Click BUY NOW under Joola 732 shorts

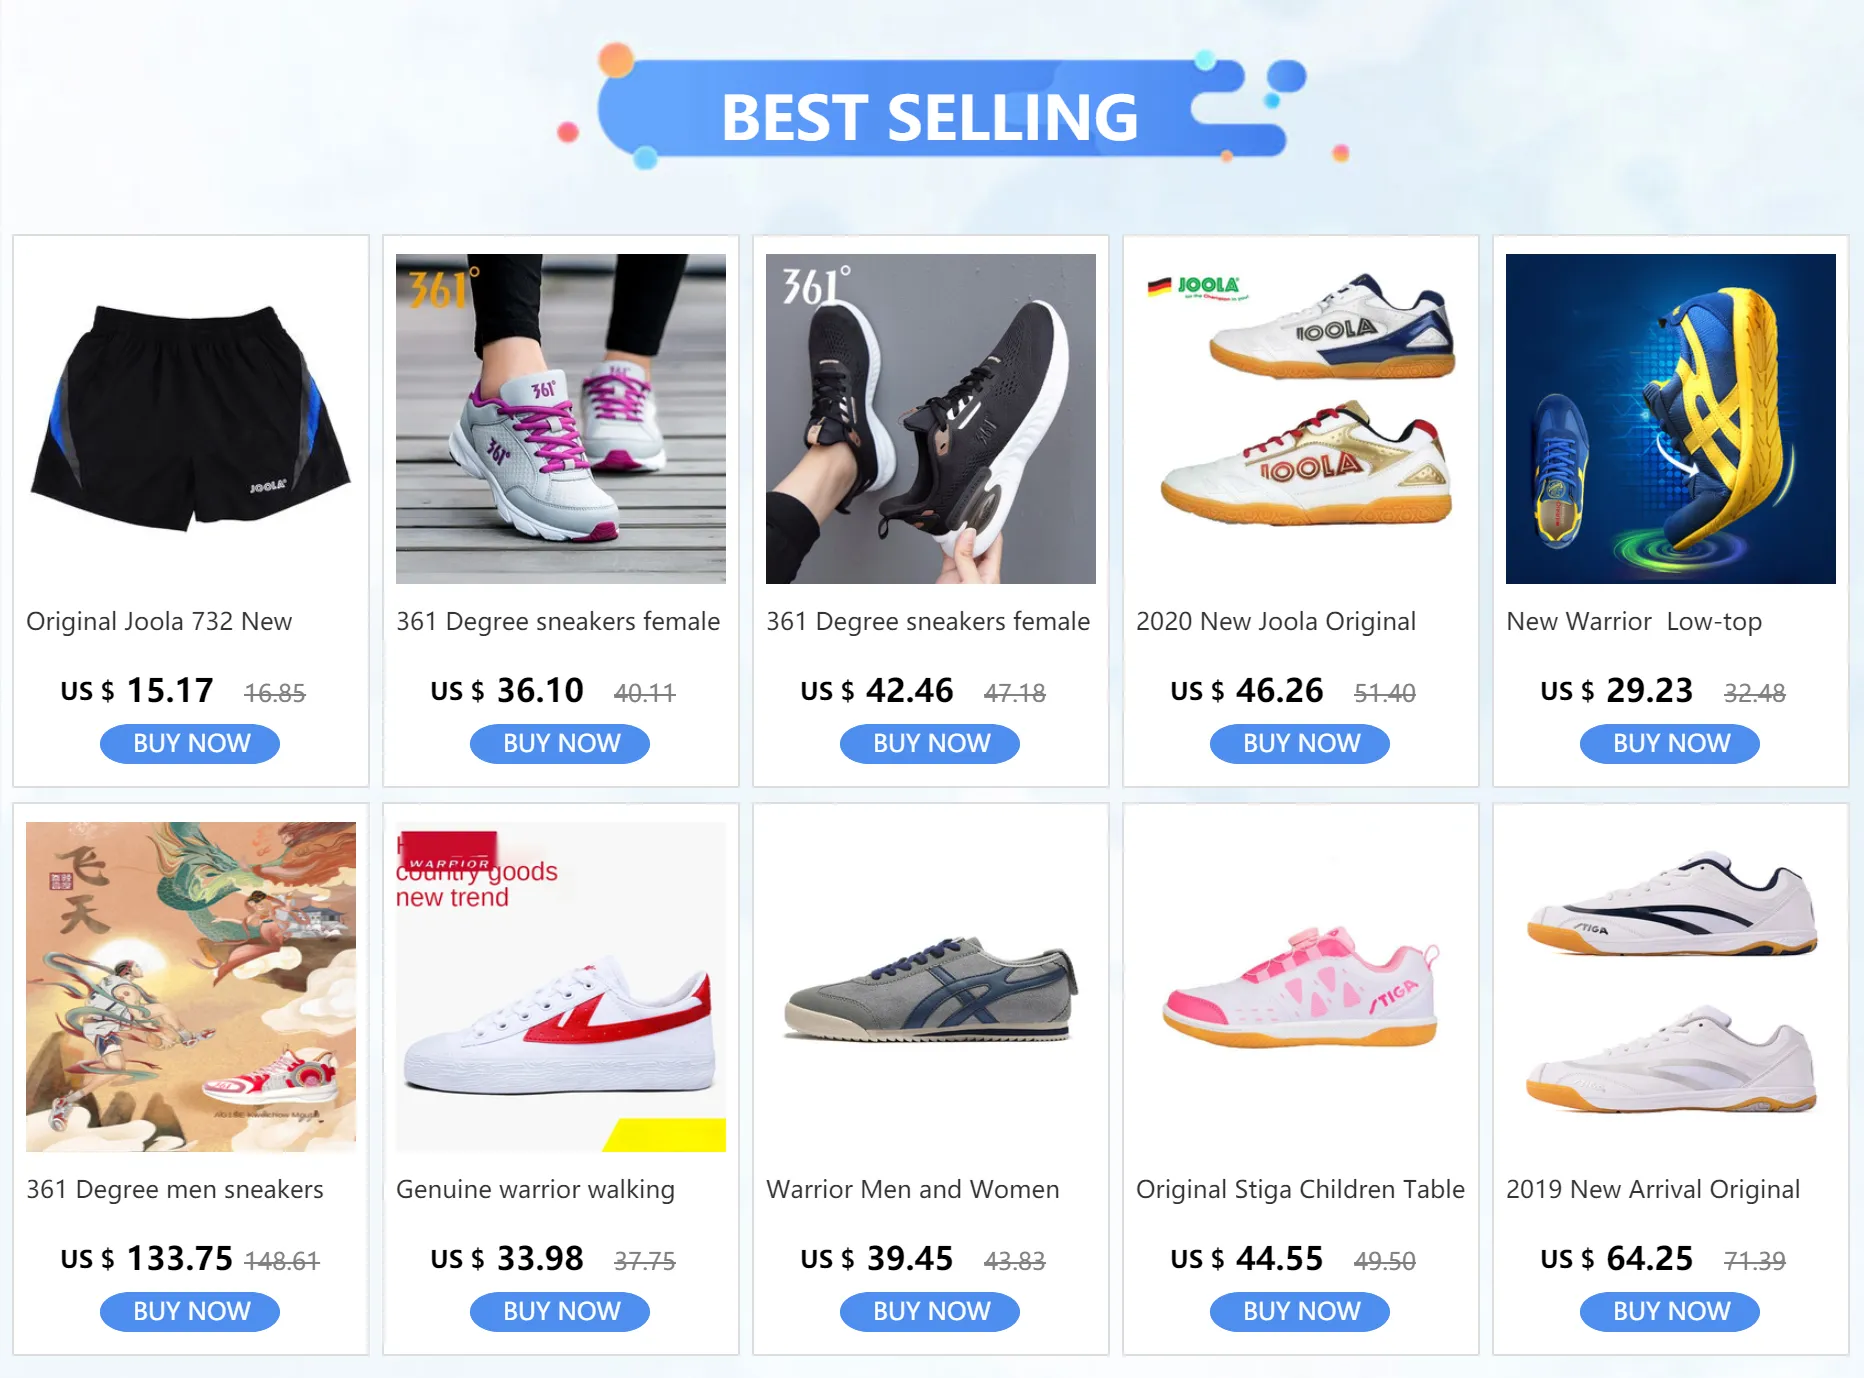190,744
